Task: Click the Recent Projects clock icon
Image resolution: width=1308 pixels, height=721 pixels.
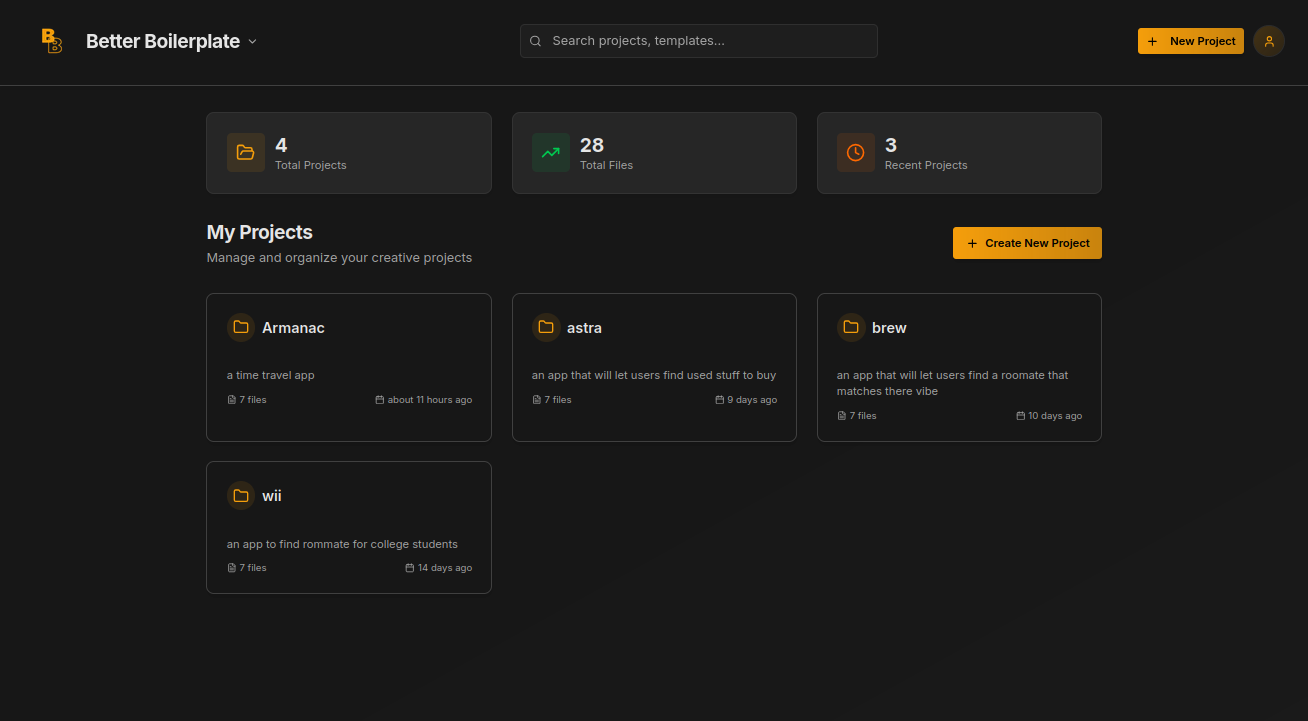Action: (x=856, y=152)
